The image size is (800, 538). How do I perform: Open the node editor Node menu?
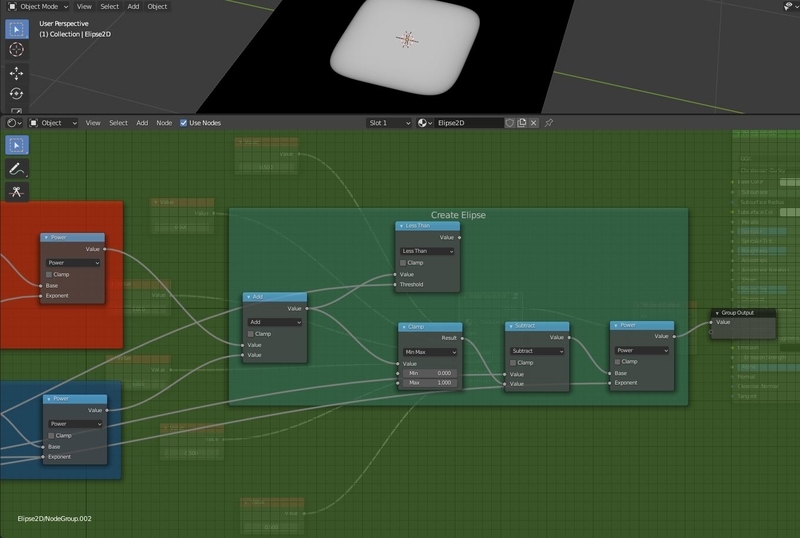point(164,123)
